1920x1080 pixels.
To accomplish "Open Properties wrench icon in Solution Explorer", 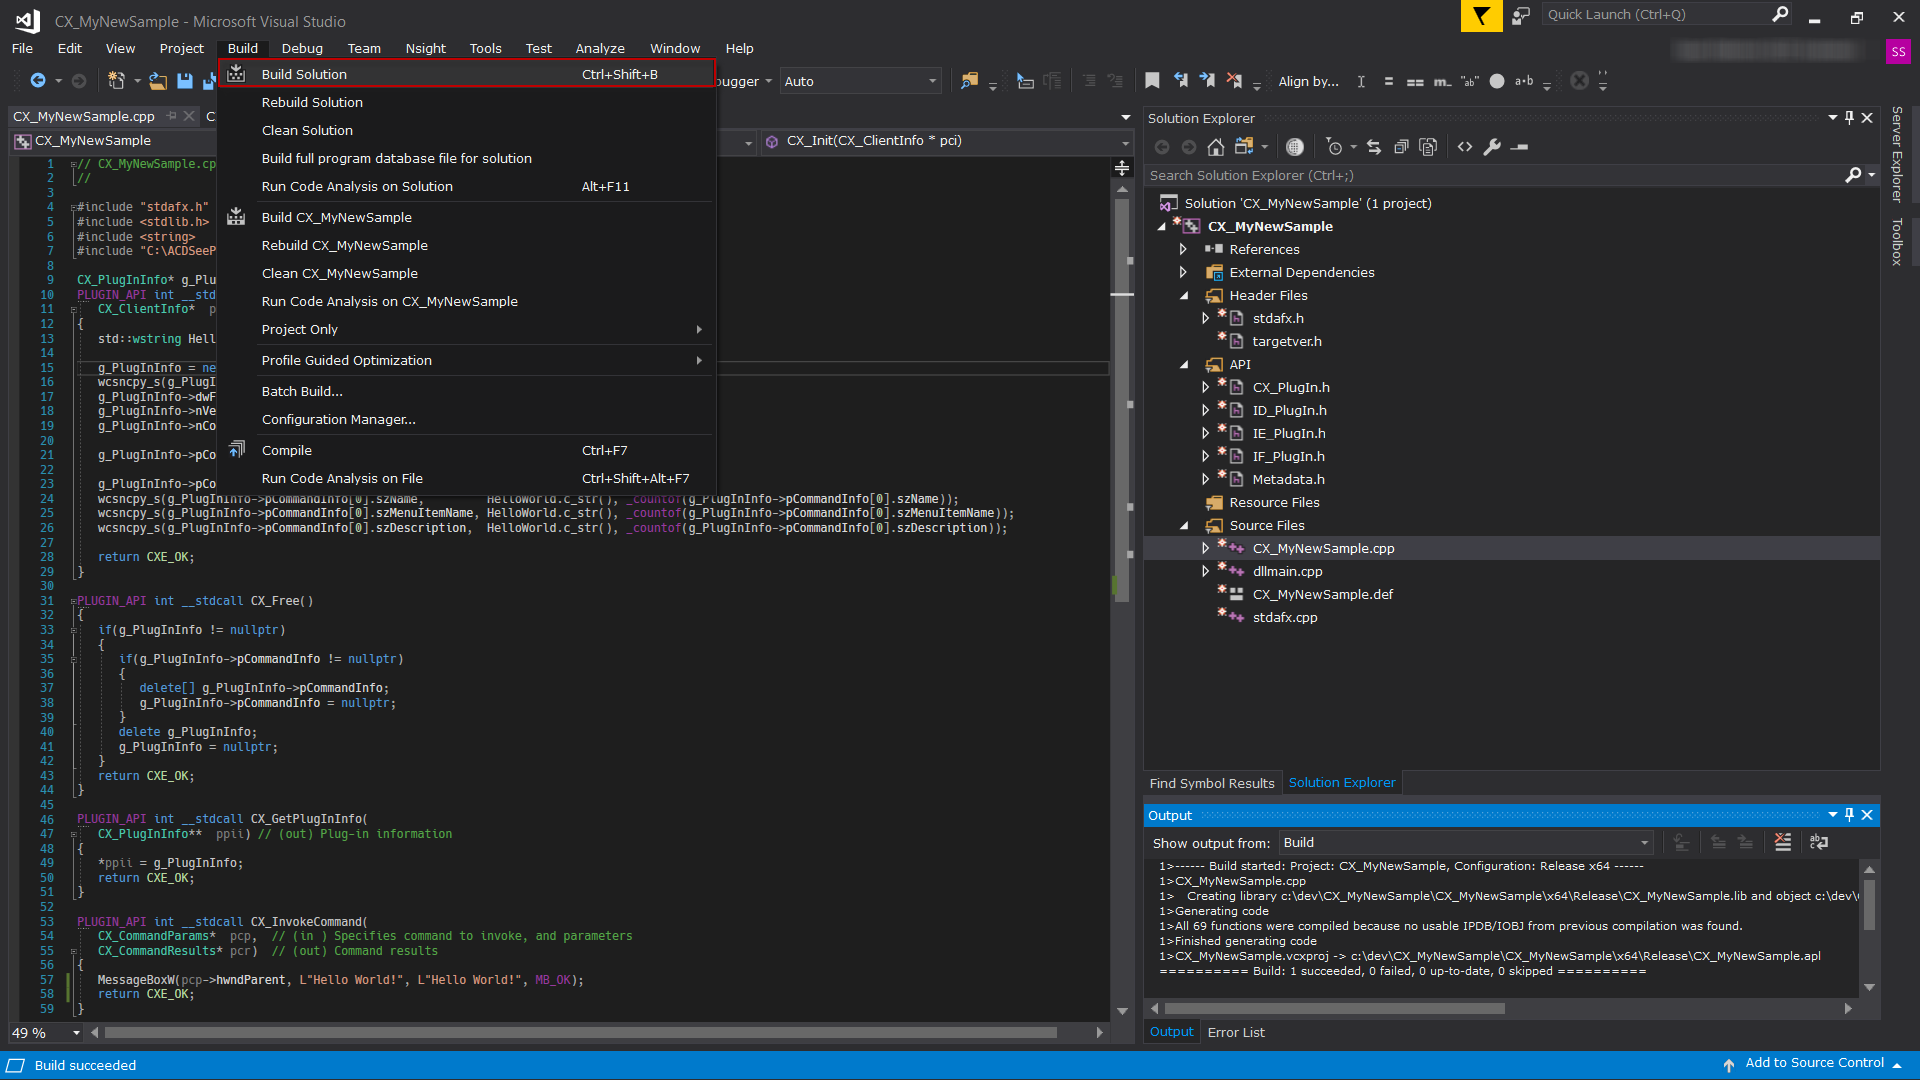I will click(x=1492, y=147).
